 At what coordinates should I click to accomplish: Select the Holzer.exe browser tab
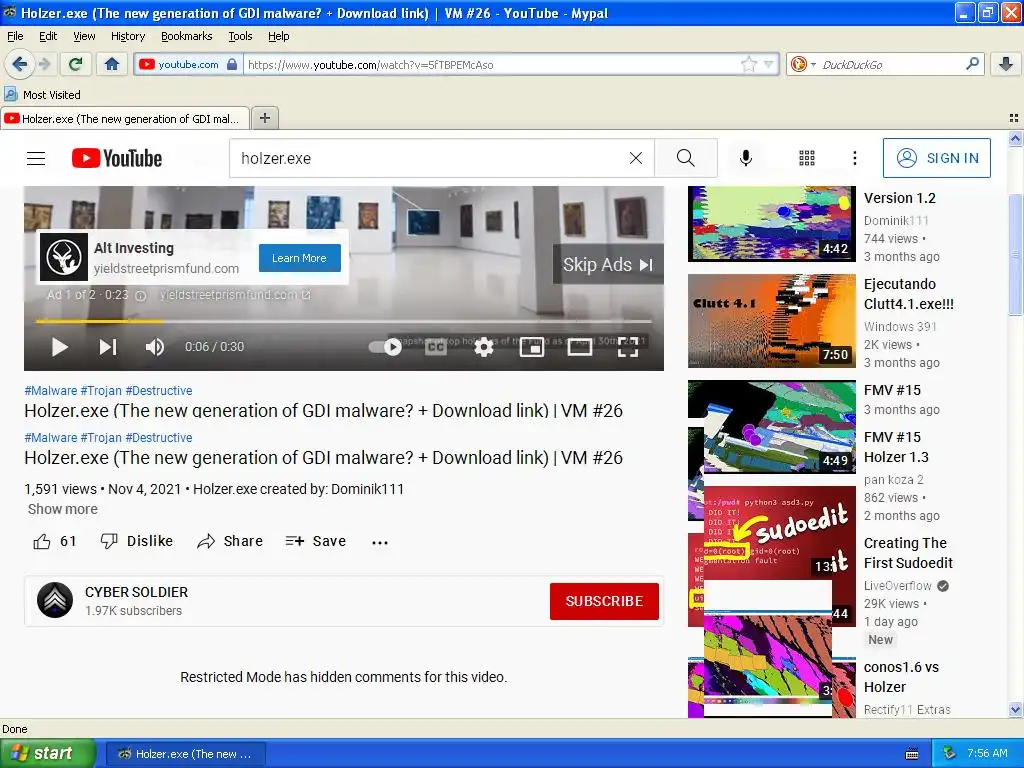(x=125, y=119)
